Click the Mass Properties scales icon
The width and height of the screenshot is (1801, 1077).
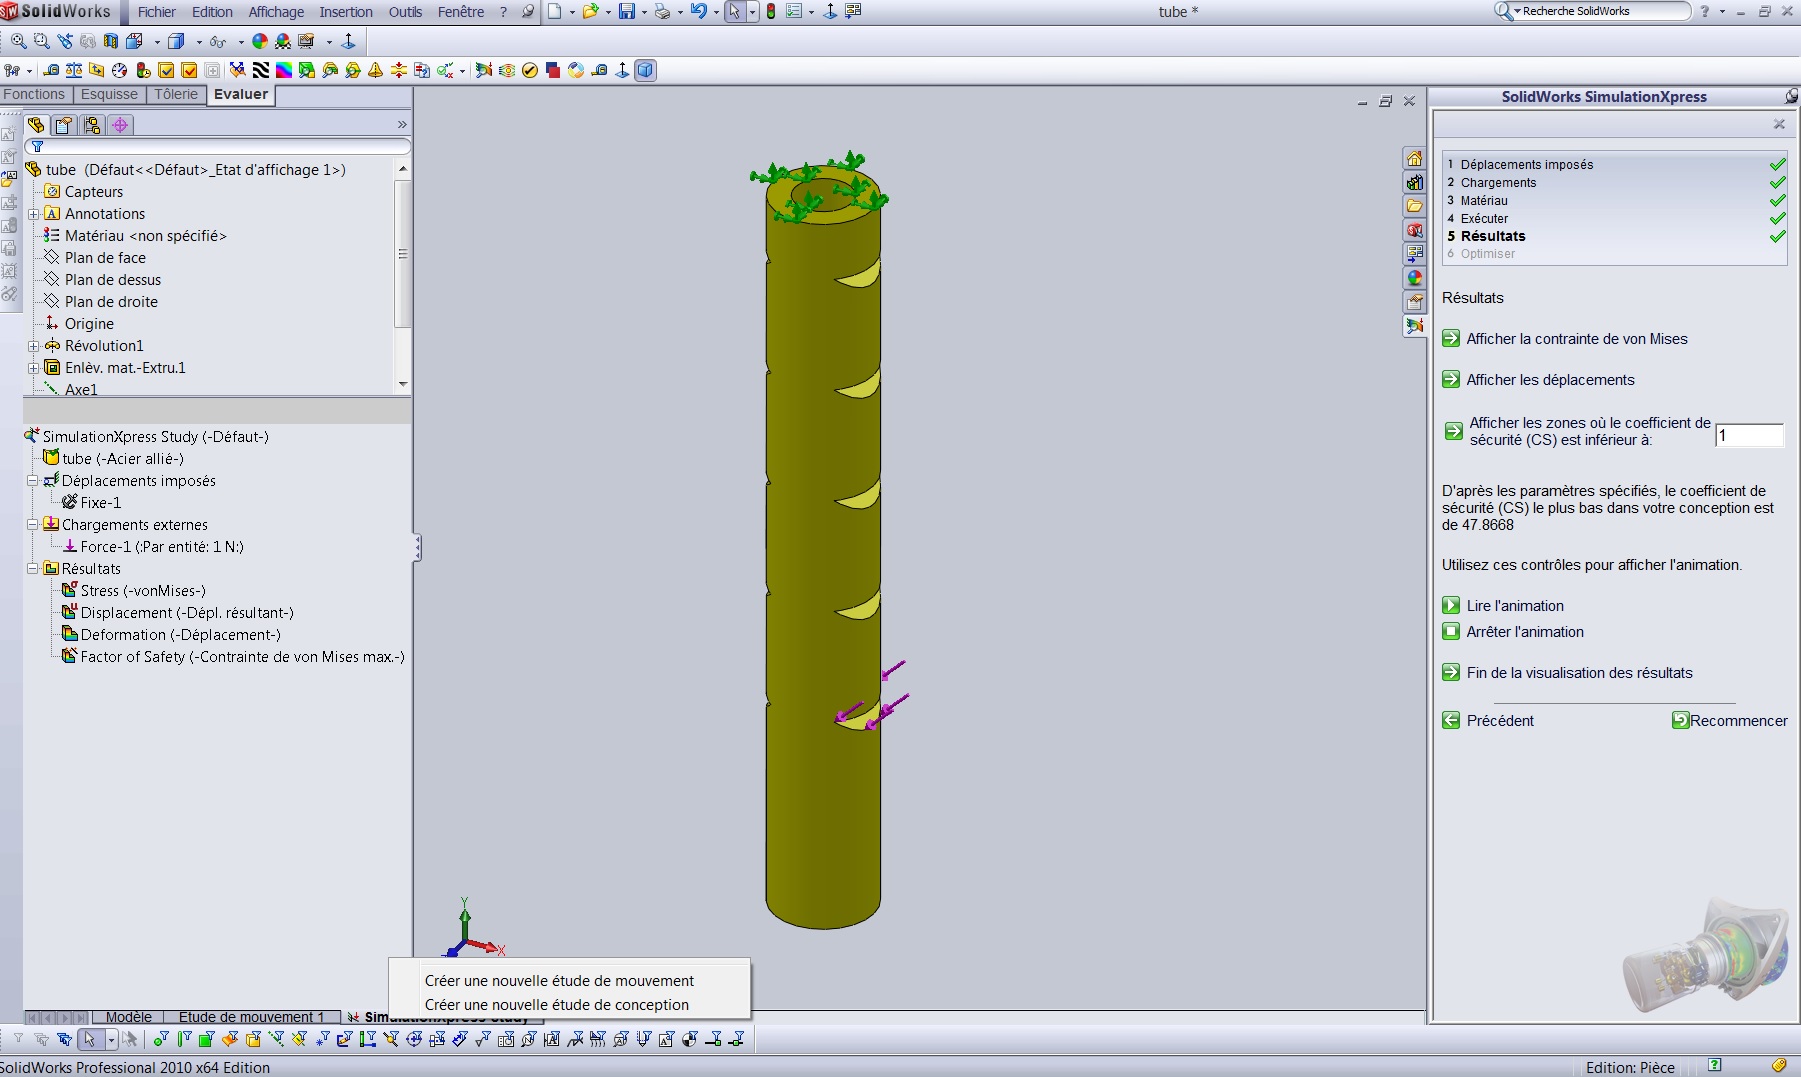click(74, 70)
